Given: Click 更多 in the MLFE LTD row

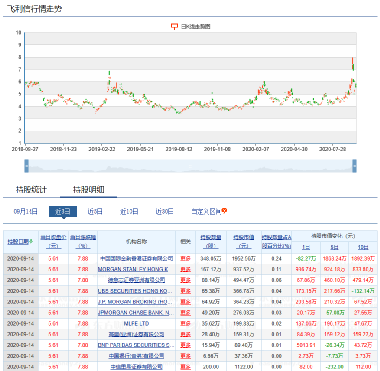Looking at the screenshot, I should pos(185,324).
